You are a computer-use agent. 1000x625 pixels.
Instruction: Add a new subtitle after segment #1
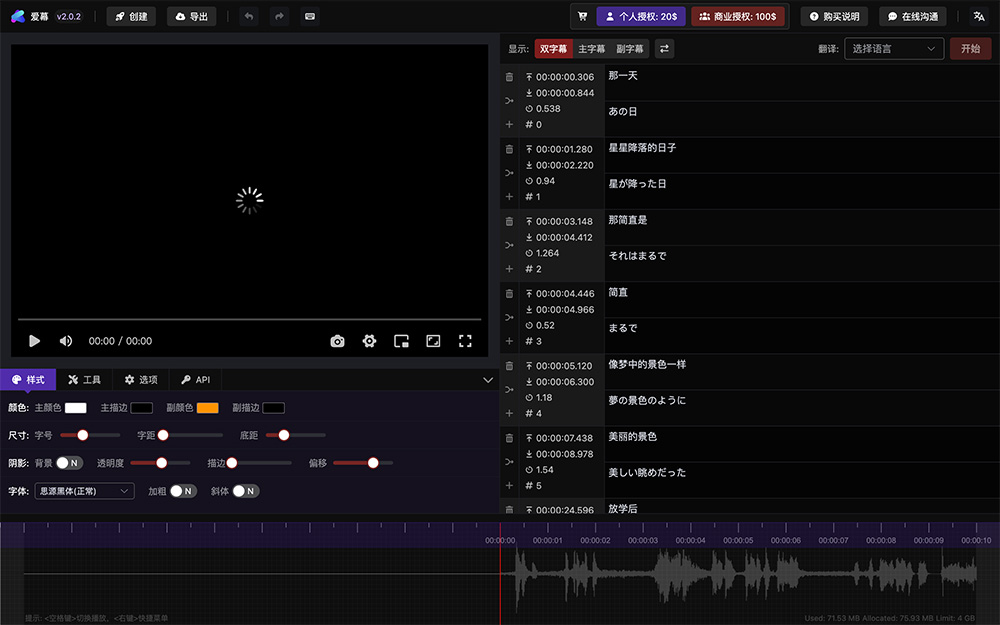click(509, 197)
